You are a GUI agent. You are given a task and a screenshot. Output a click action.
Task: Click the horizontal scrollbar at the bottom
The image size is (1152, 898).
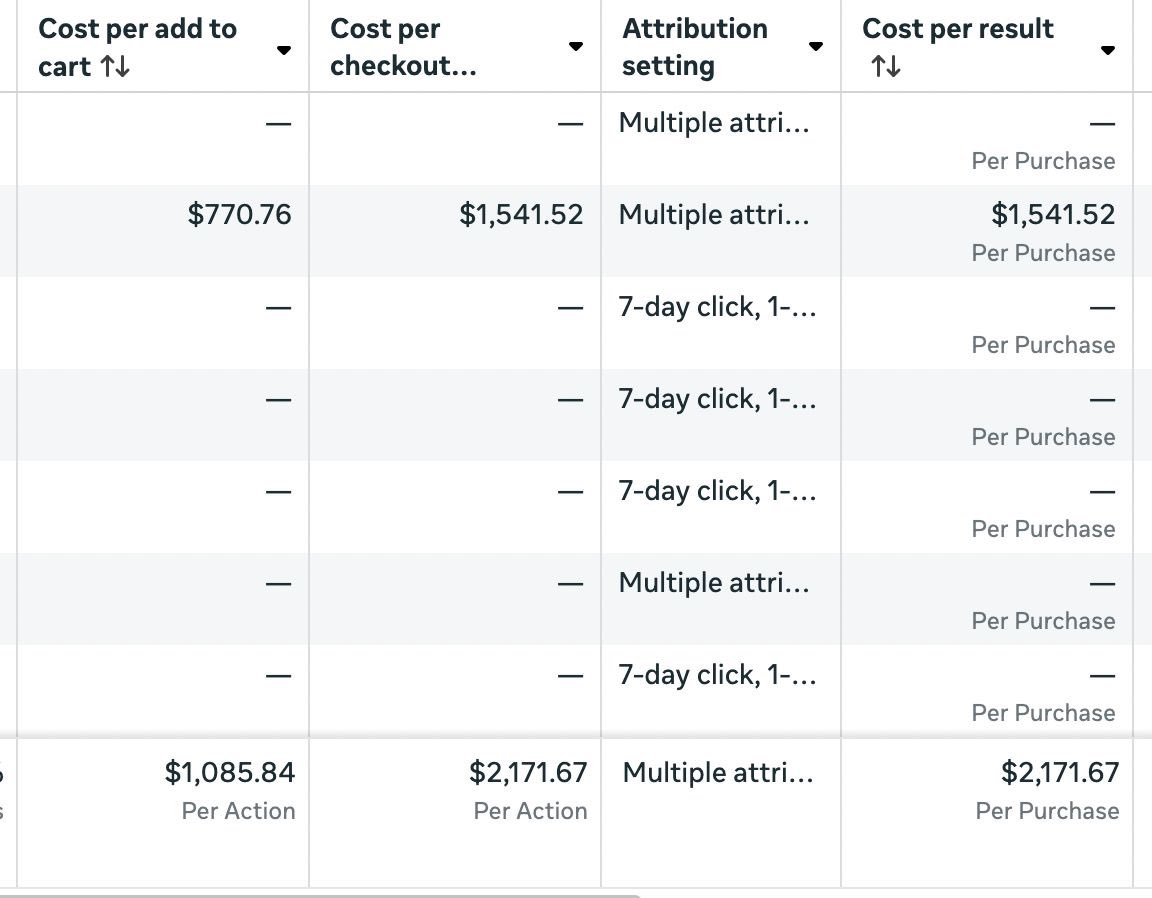click(x=320, y=894)
